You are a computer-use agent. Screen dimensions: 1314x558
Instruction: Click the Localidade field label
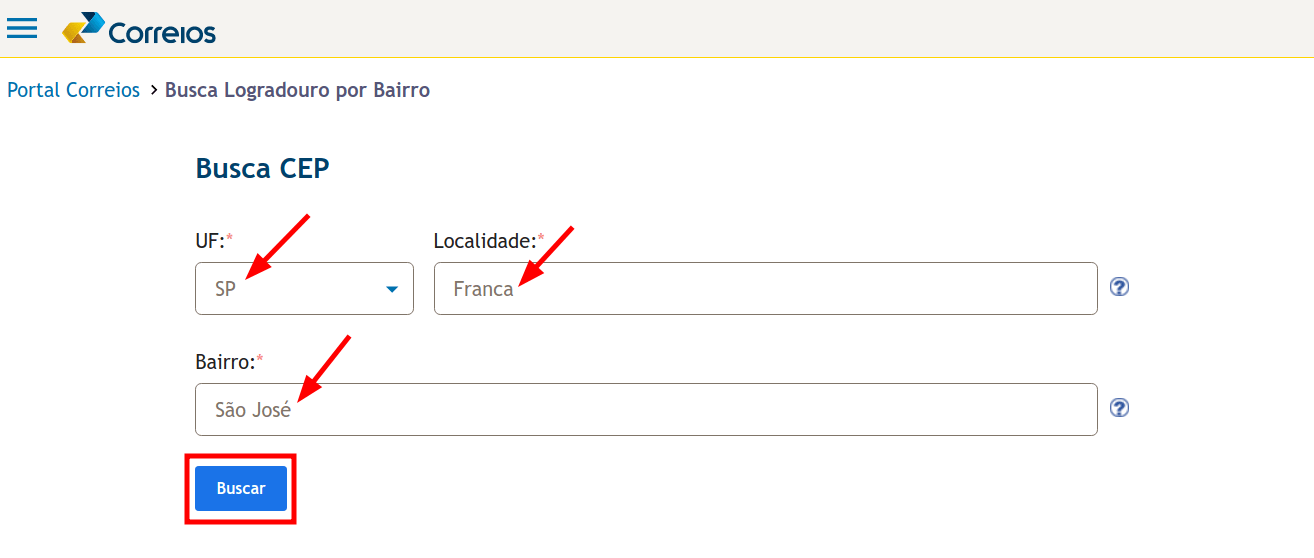pyautogui.click(x=484, y=241)
